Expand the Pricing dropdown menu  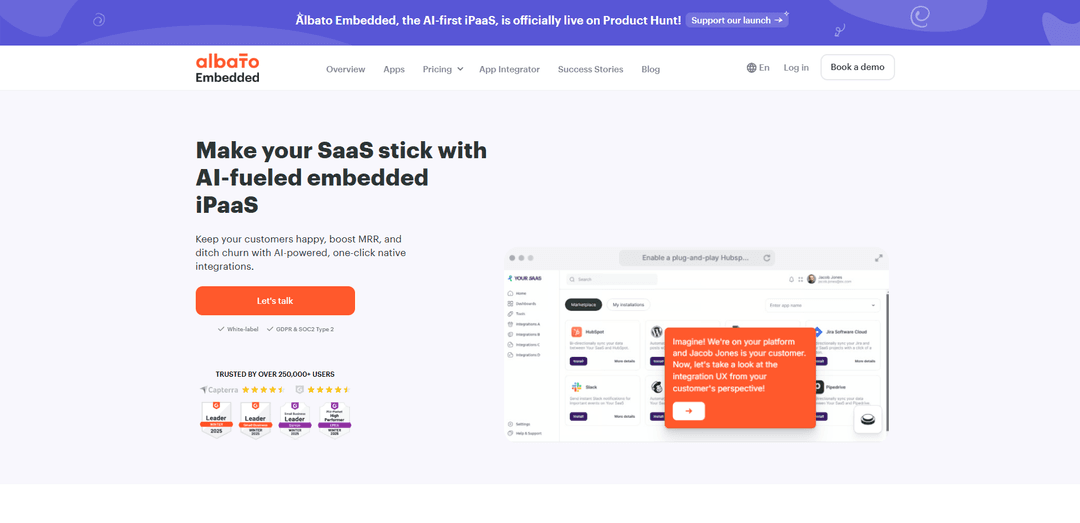click(443, 69)
